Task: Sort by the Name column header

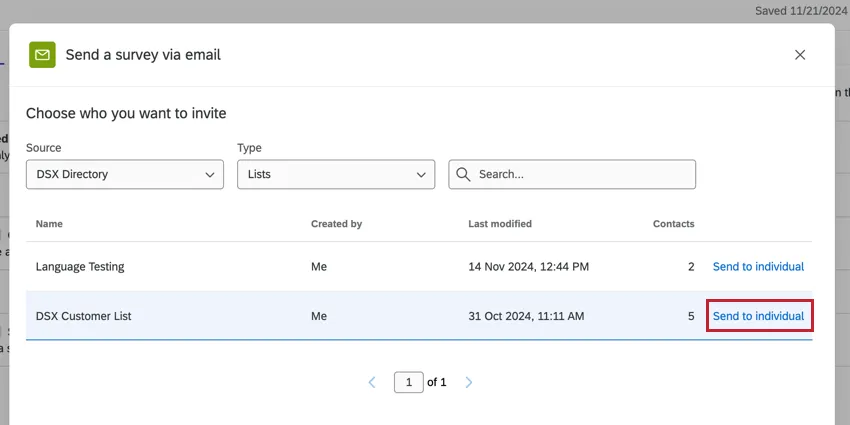Action: pos(49,224)
